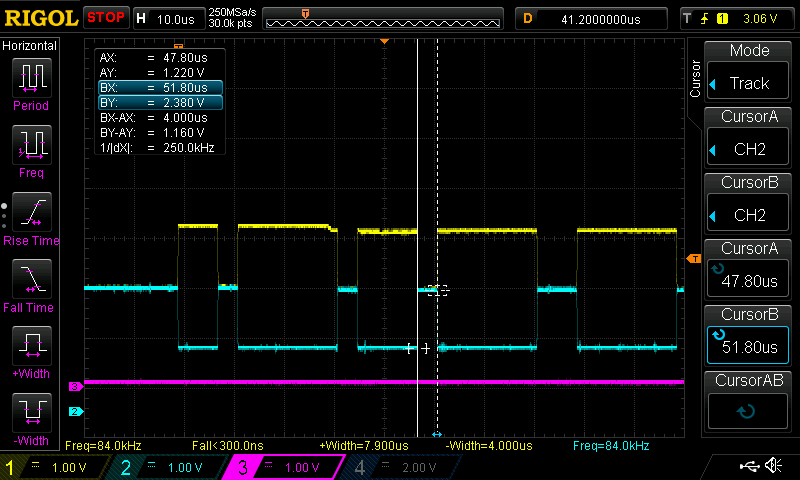Image resolution: width=800 pixels, height=480 pixels.
Task: Select the Fall Time measurement icon
Action: click(x=32, y=279)
